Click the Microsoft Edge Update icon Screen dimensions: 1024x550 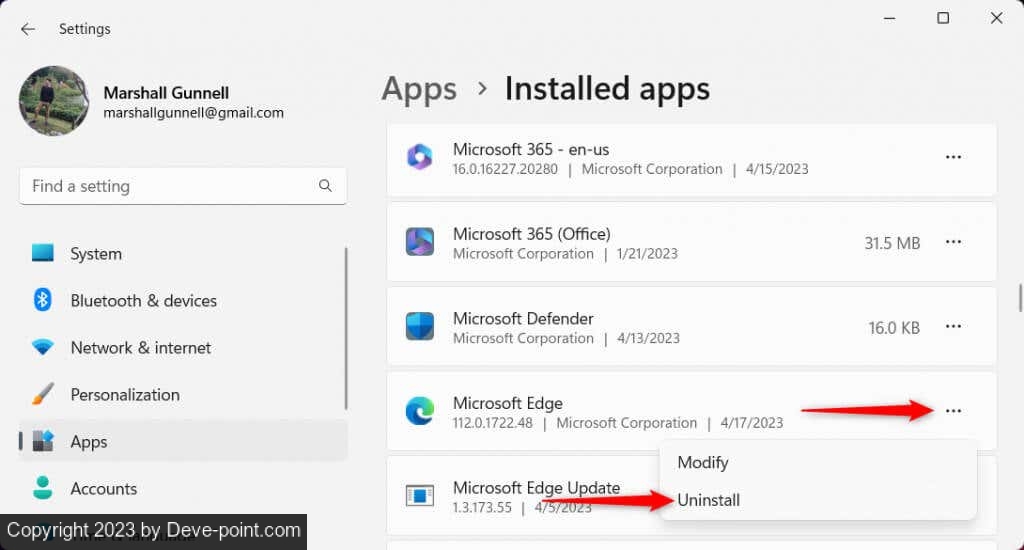(419, 495)
